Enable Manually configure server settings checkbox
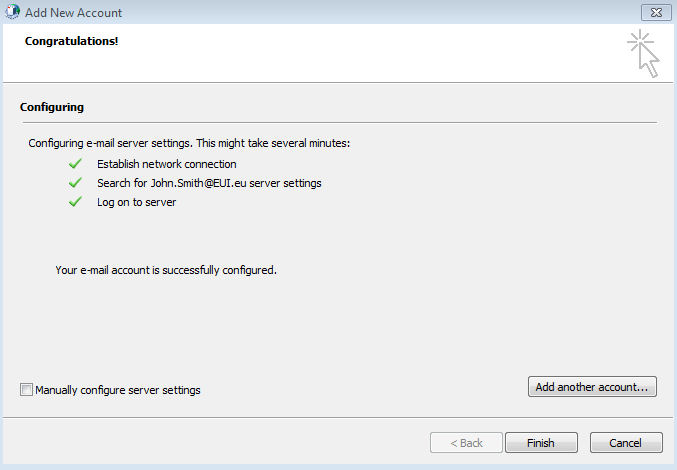Screen dimensions: 677x470 (x=26, y=390)
